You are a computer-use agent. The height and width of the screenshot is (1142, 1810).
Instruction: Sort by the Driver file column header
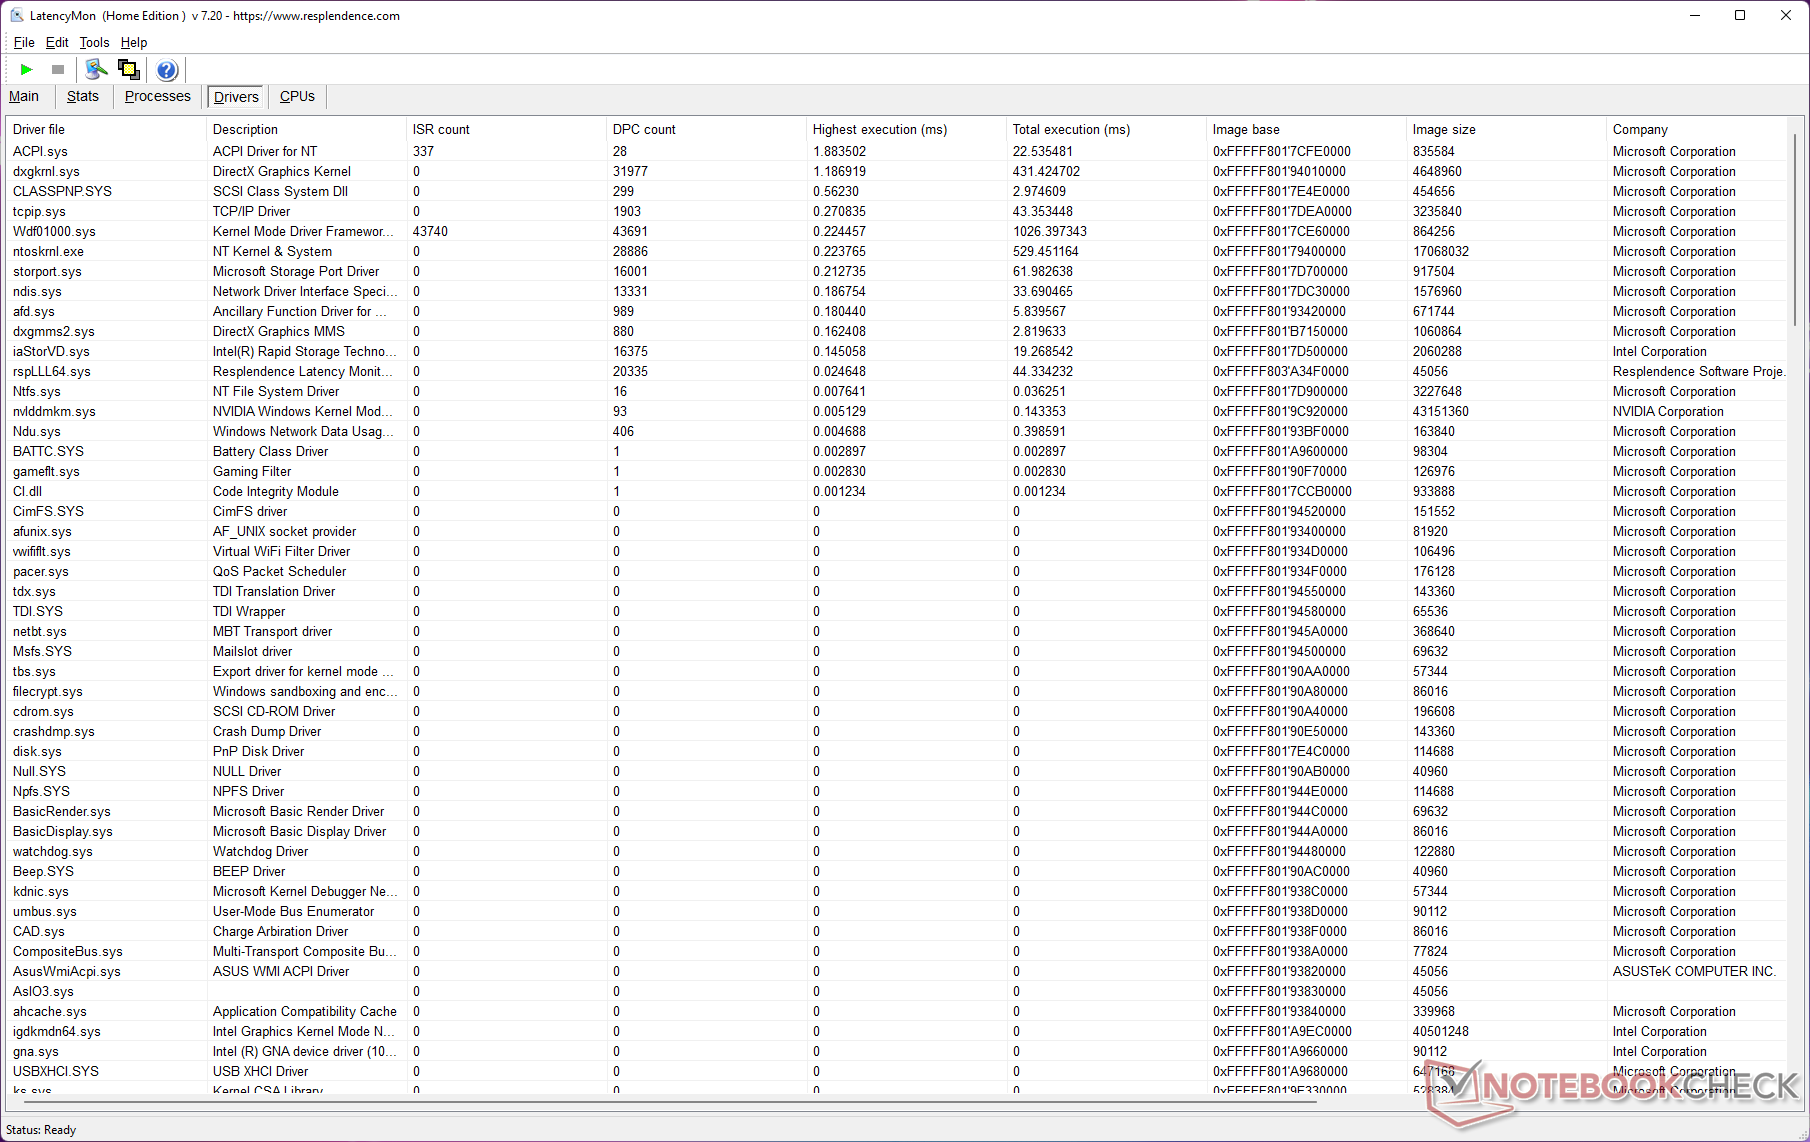[x=107, y=129]
